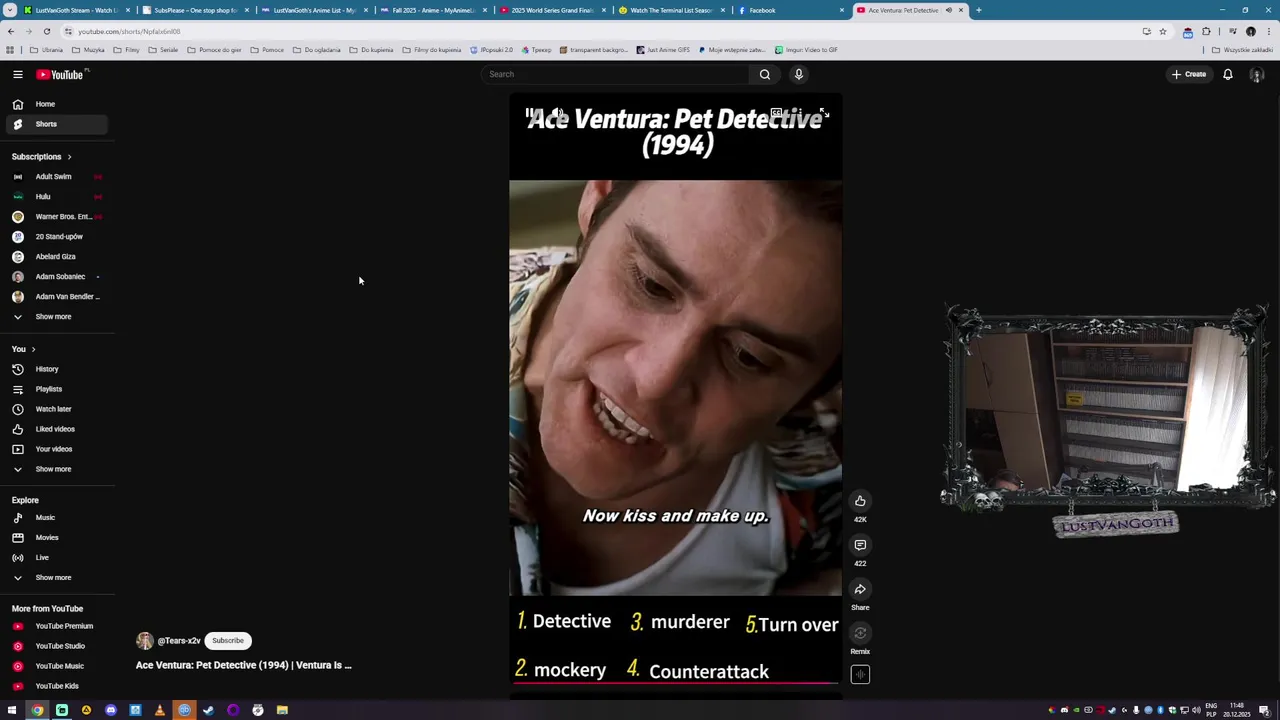Open Chrome three-dot menu
Image resolution: width=1280 pixels, height=720 pixels.
click(1267, 31)
